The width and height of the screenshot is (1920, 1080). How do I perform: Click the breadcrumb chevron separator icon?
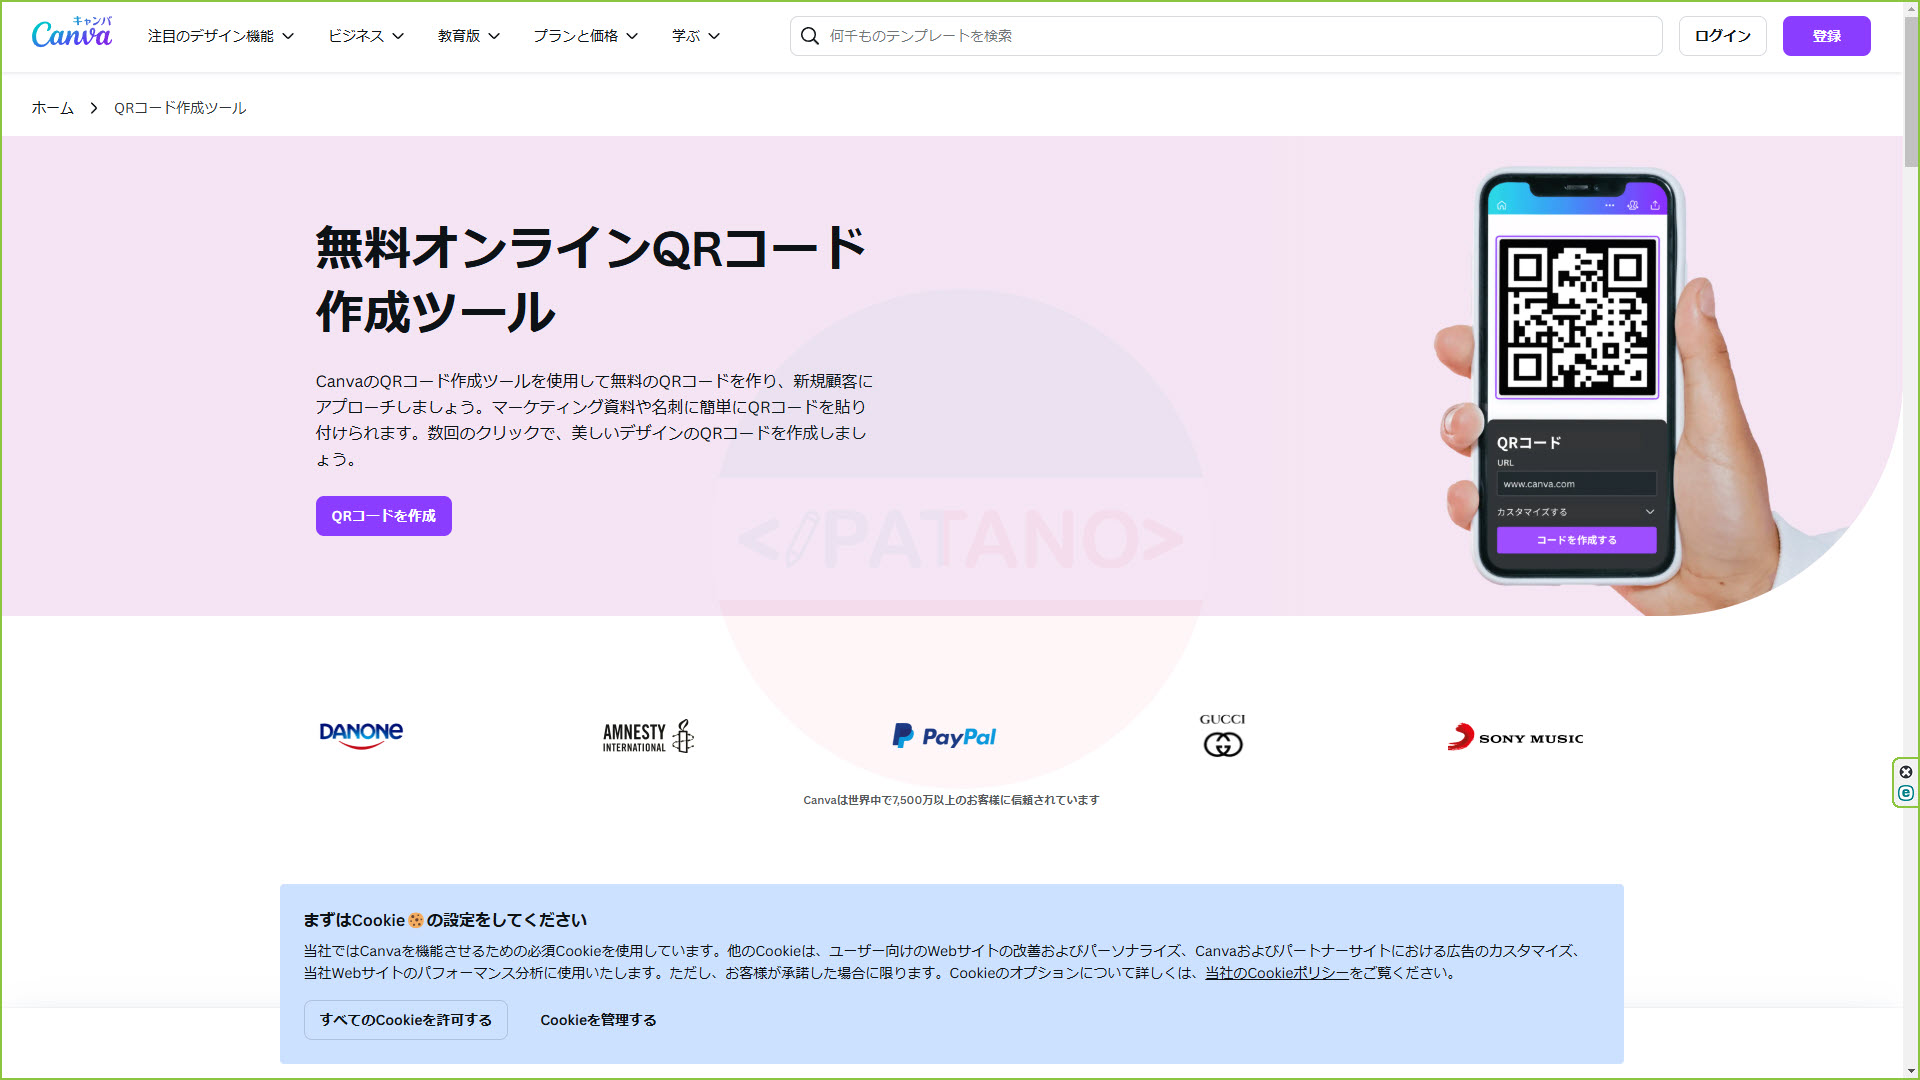point(94,108)
